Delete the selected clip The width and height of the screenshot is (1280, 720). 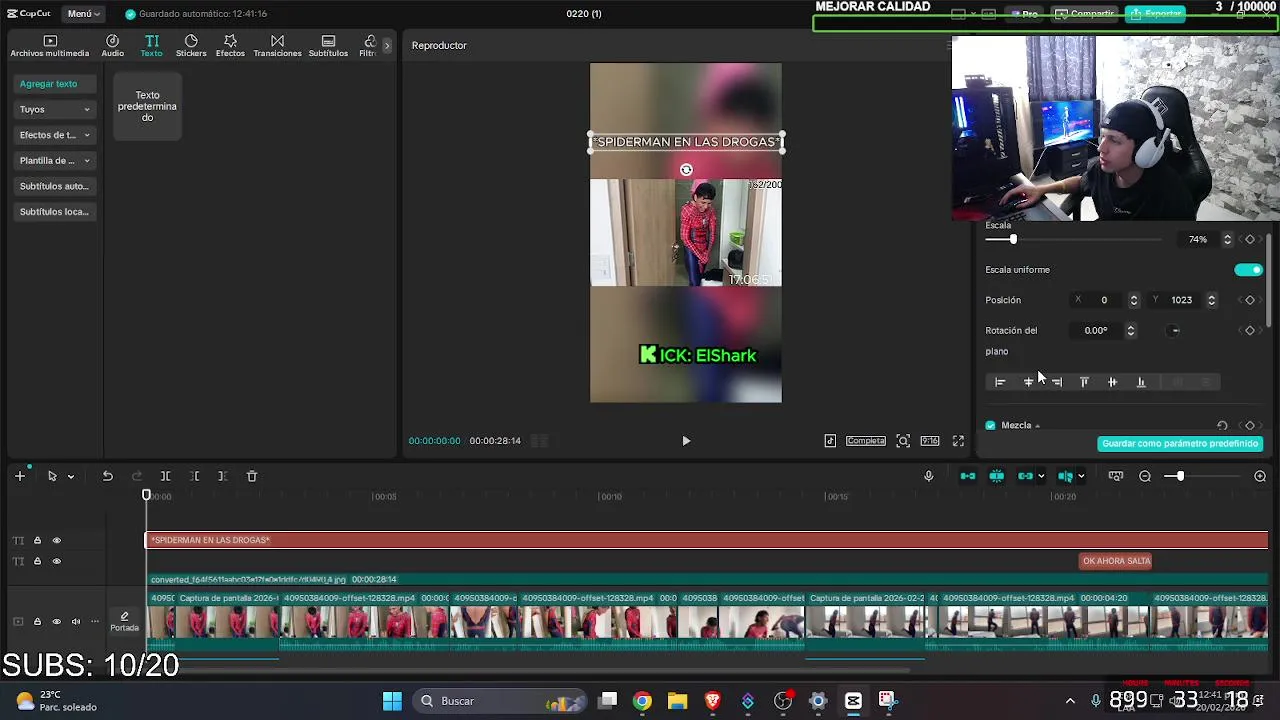tap(252, 477)
